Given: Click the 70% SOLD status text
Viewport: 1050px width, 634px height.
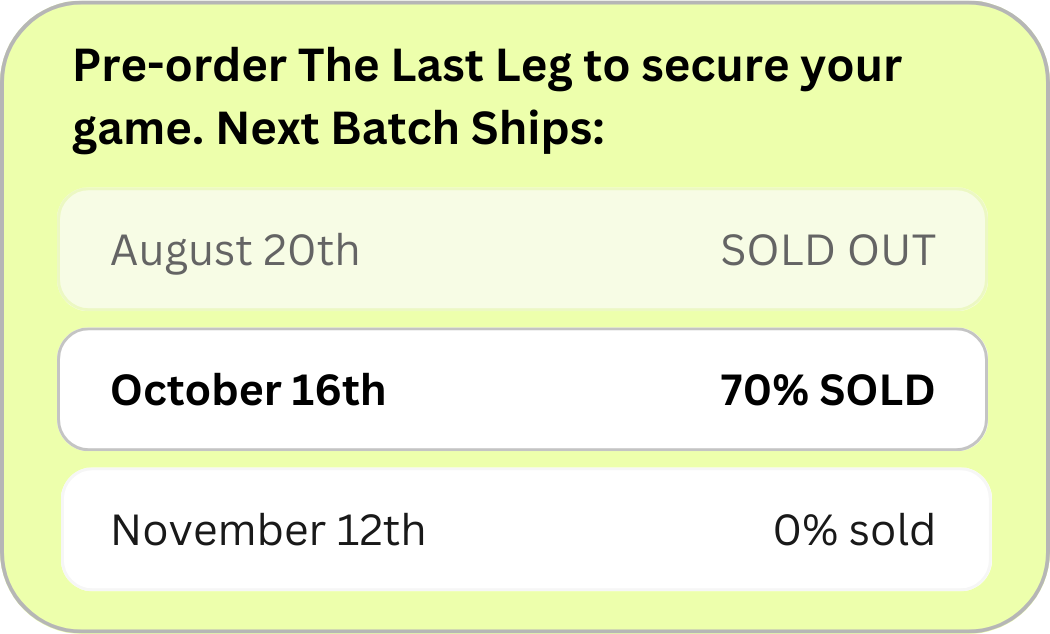Looking at the screenshot, I should pos(827,390).
